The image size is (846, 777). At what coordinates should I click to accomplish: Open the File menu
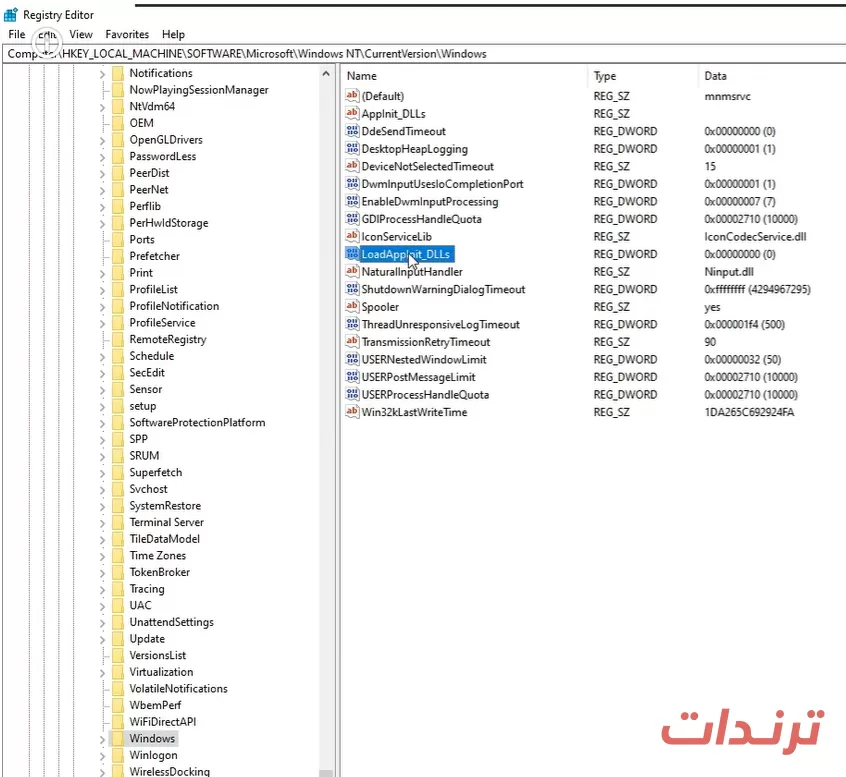tap(17, 34)
